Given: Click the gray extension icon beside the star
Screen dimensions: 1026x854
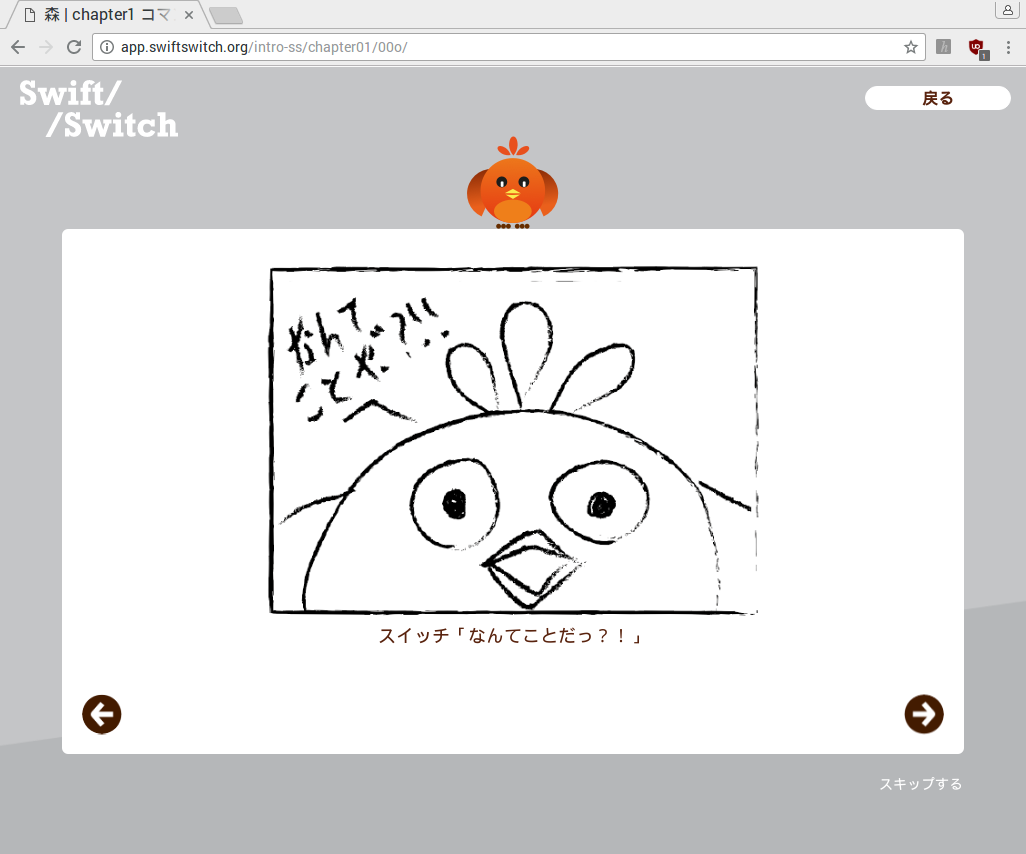Looking at the screenshot, I should click(x=943, y=47).
